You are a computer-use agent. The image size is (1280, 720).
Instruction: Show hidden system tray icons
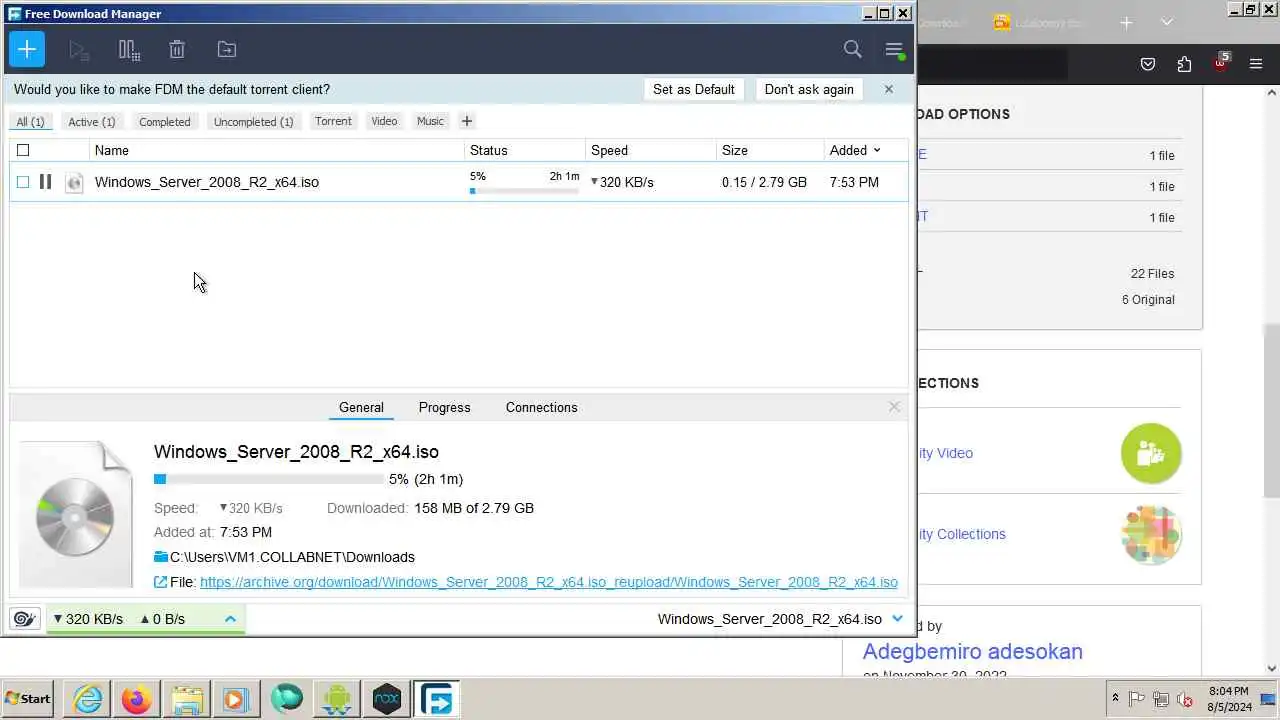(1115, 699)
